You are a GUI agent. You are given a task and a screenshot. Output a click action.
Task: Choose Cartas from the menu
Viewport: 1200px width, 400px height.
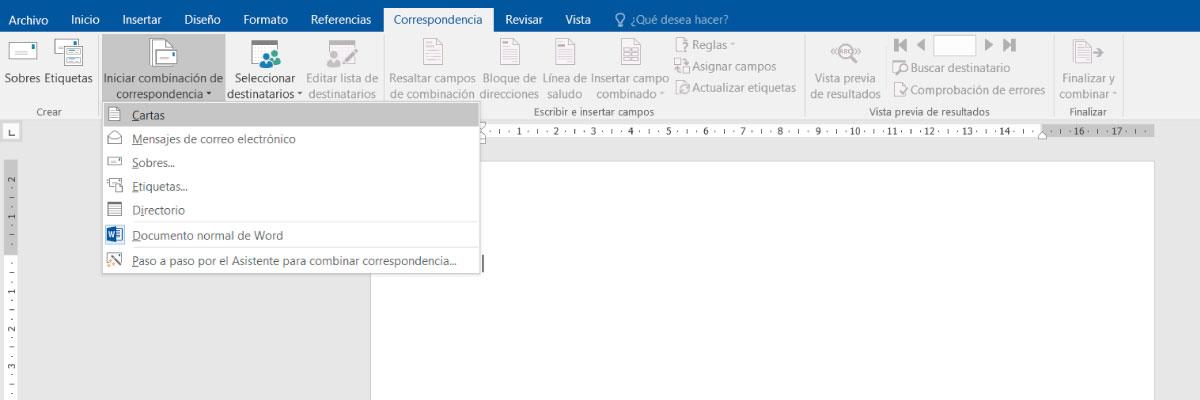click(291, 115)
